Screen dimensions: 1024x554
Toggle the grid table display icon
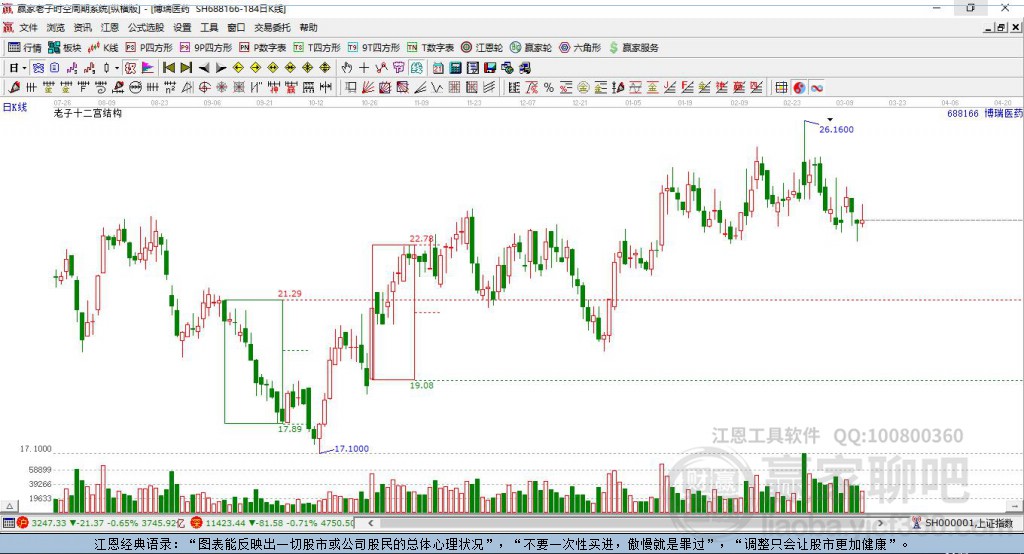782,88
